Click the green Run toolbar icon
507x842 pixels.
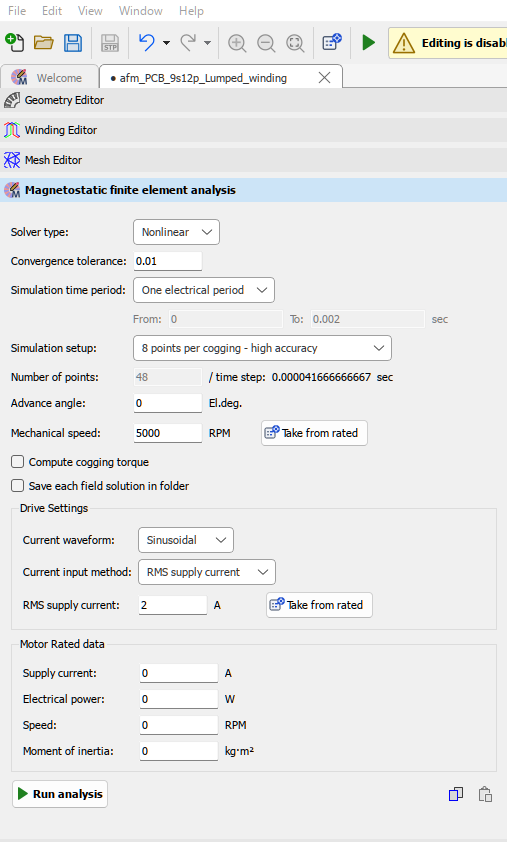tap(368, 42)
